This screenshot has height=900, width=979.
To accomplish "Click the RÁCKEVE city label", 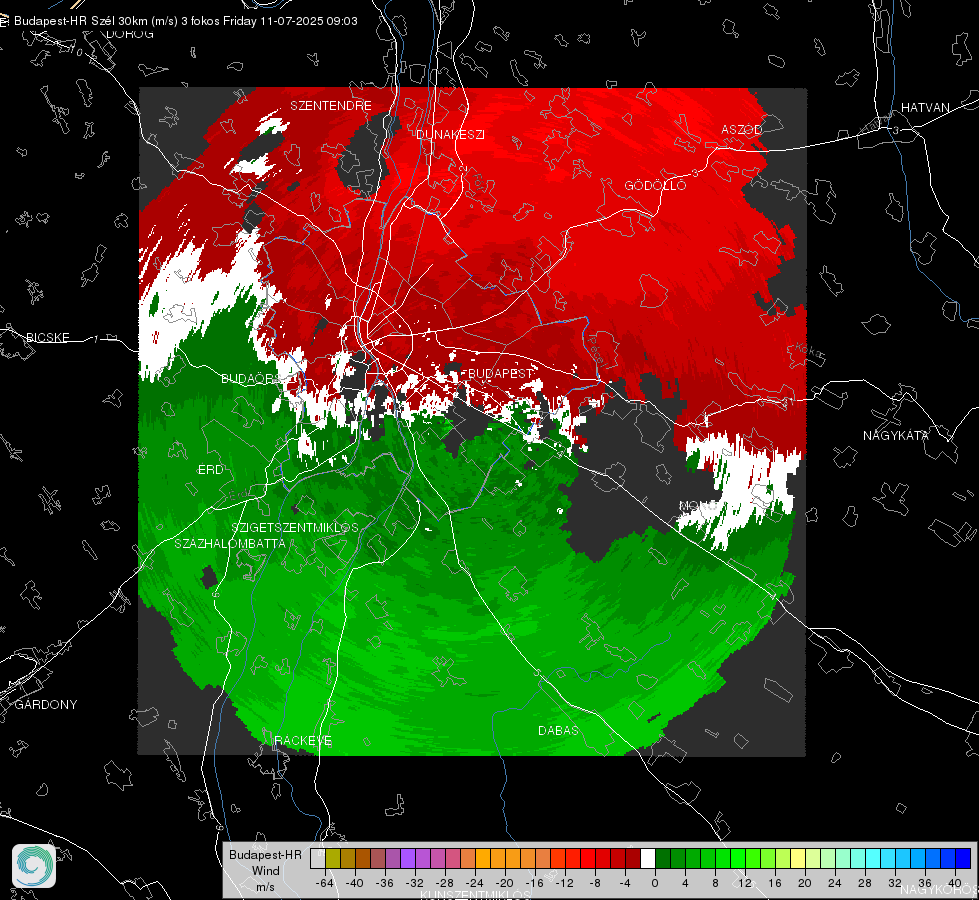I will tap(303, 741).
